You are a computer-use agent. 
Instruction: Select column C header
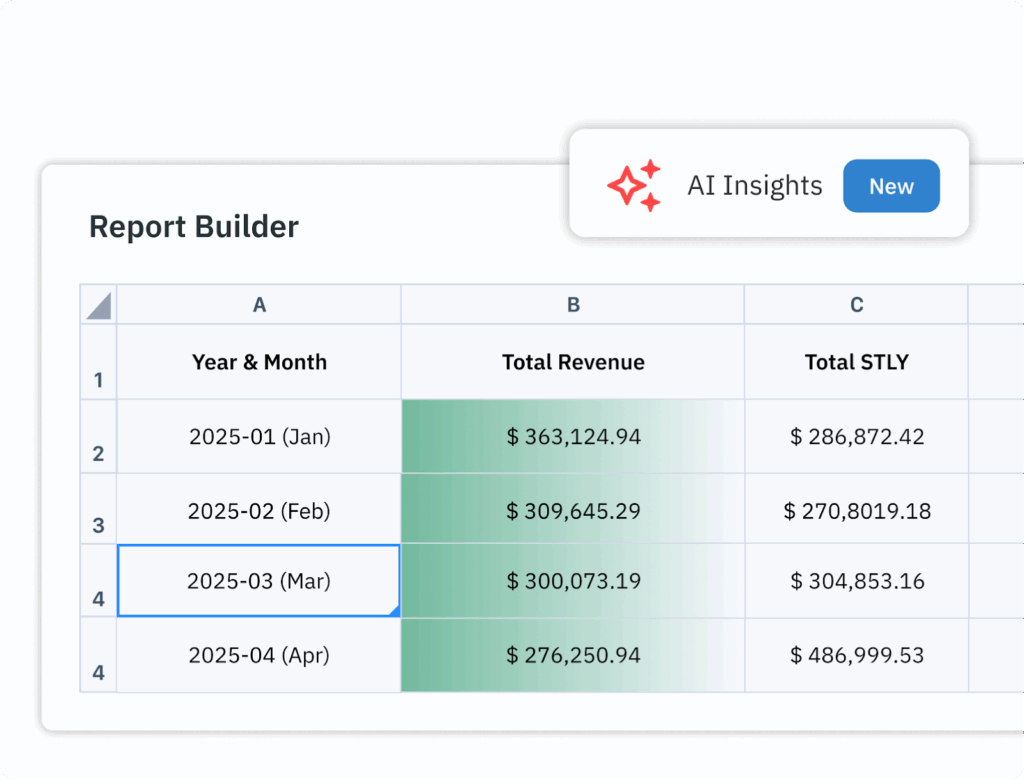856,304
